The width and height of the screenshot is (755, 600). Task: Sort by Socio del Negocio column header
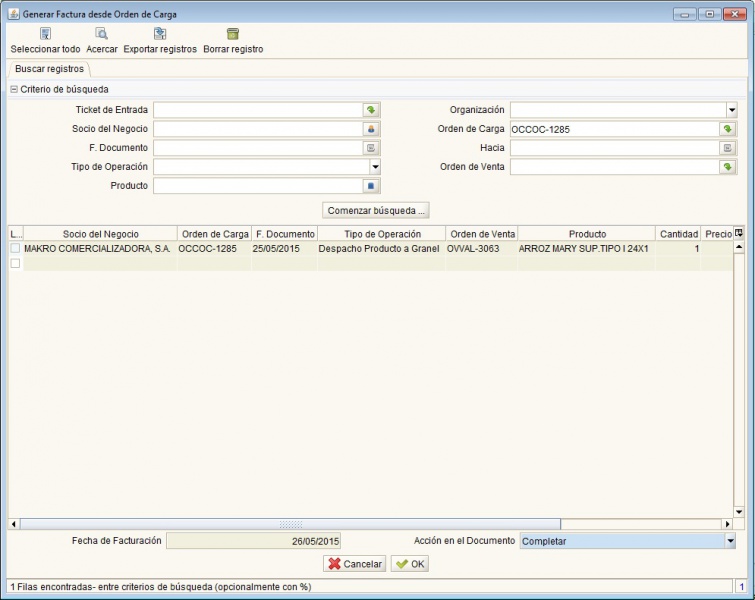101,234
